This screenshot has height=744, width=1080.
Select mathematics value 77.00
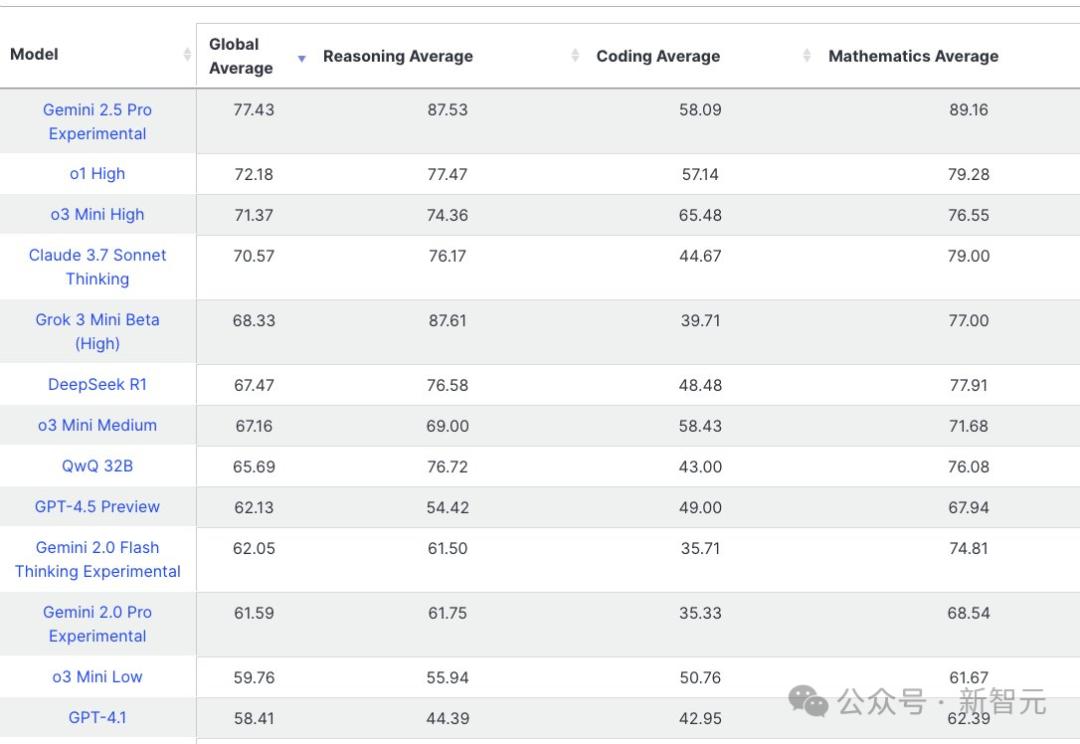[x=968, y=320]
